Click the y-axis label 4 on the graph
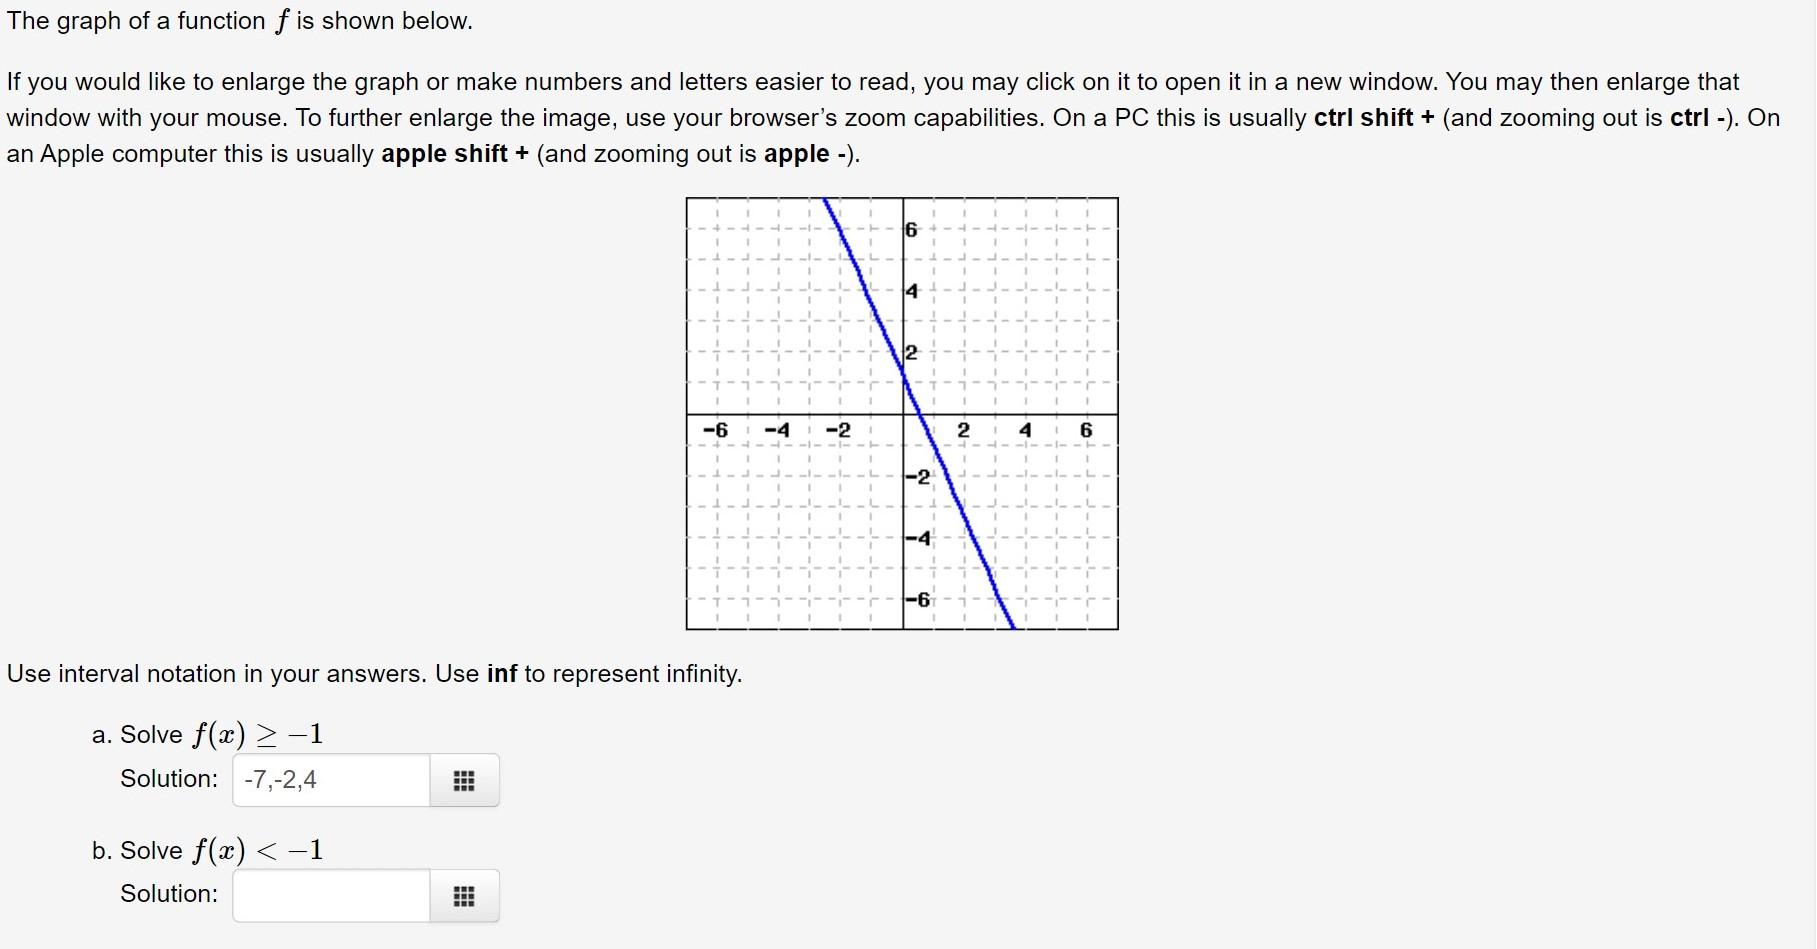The width and height of the screenshot is (1817, 949). [910, 293]
